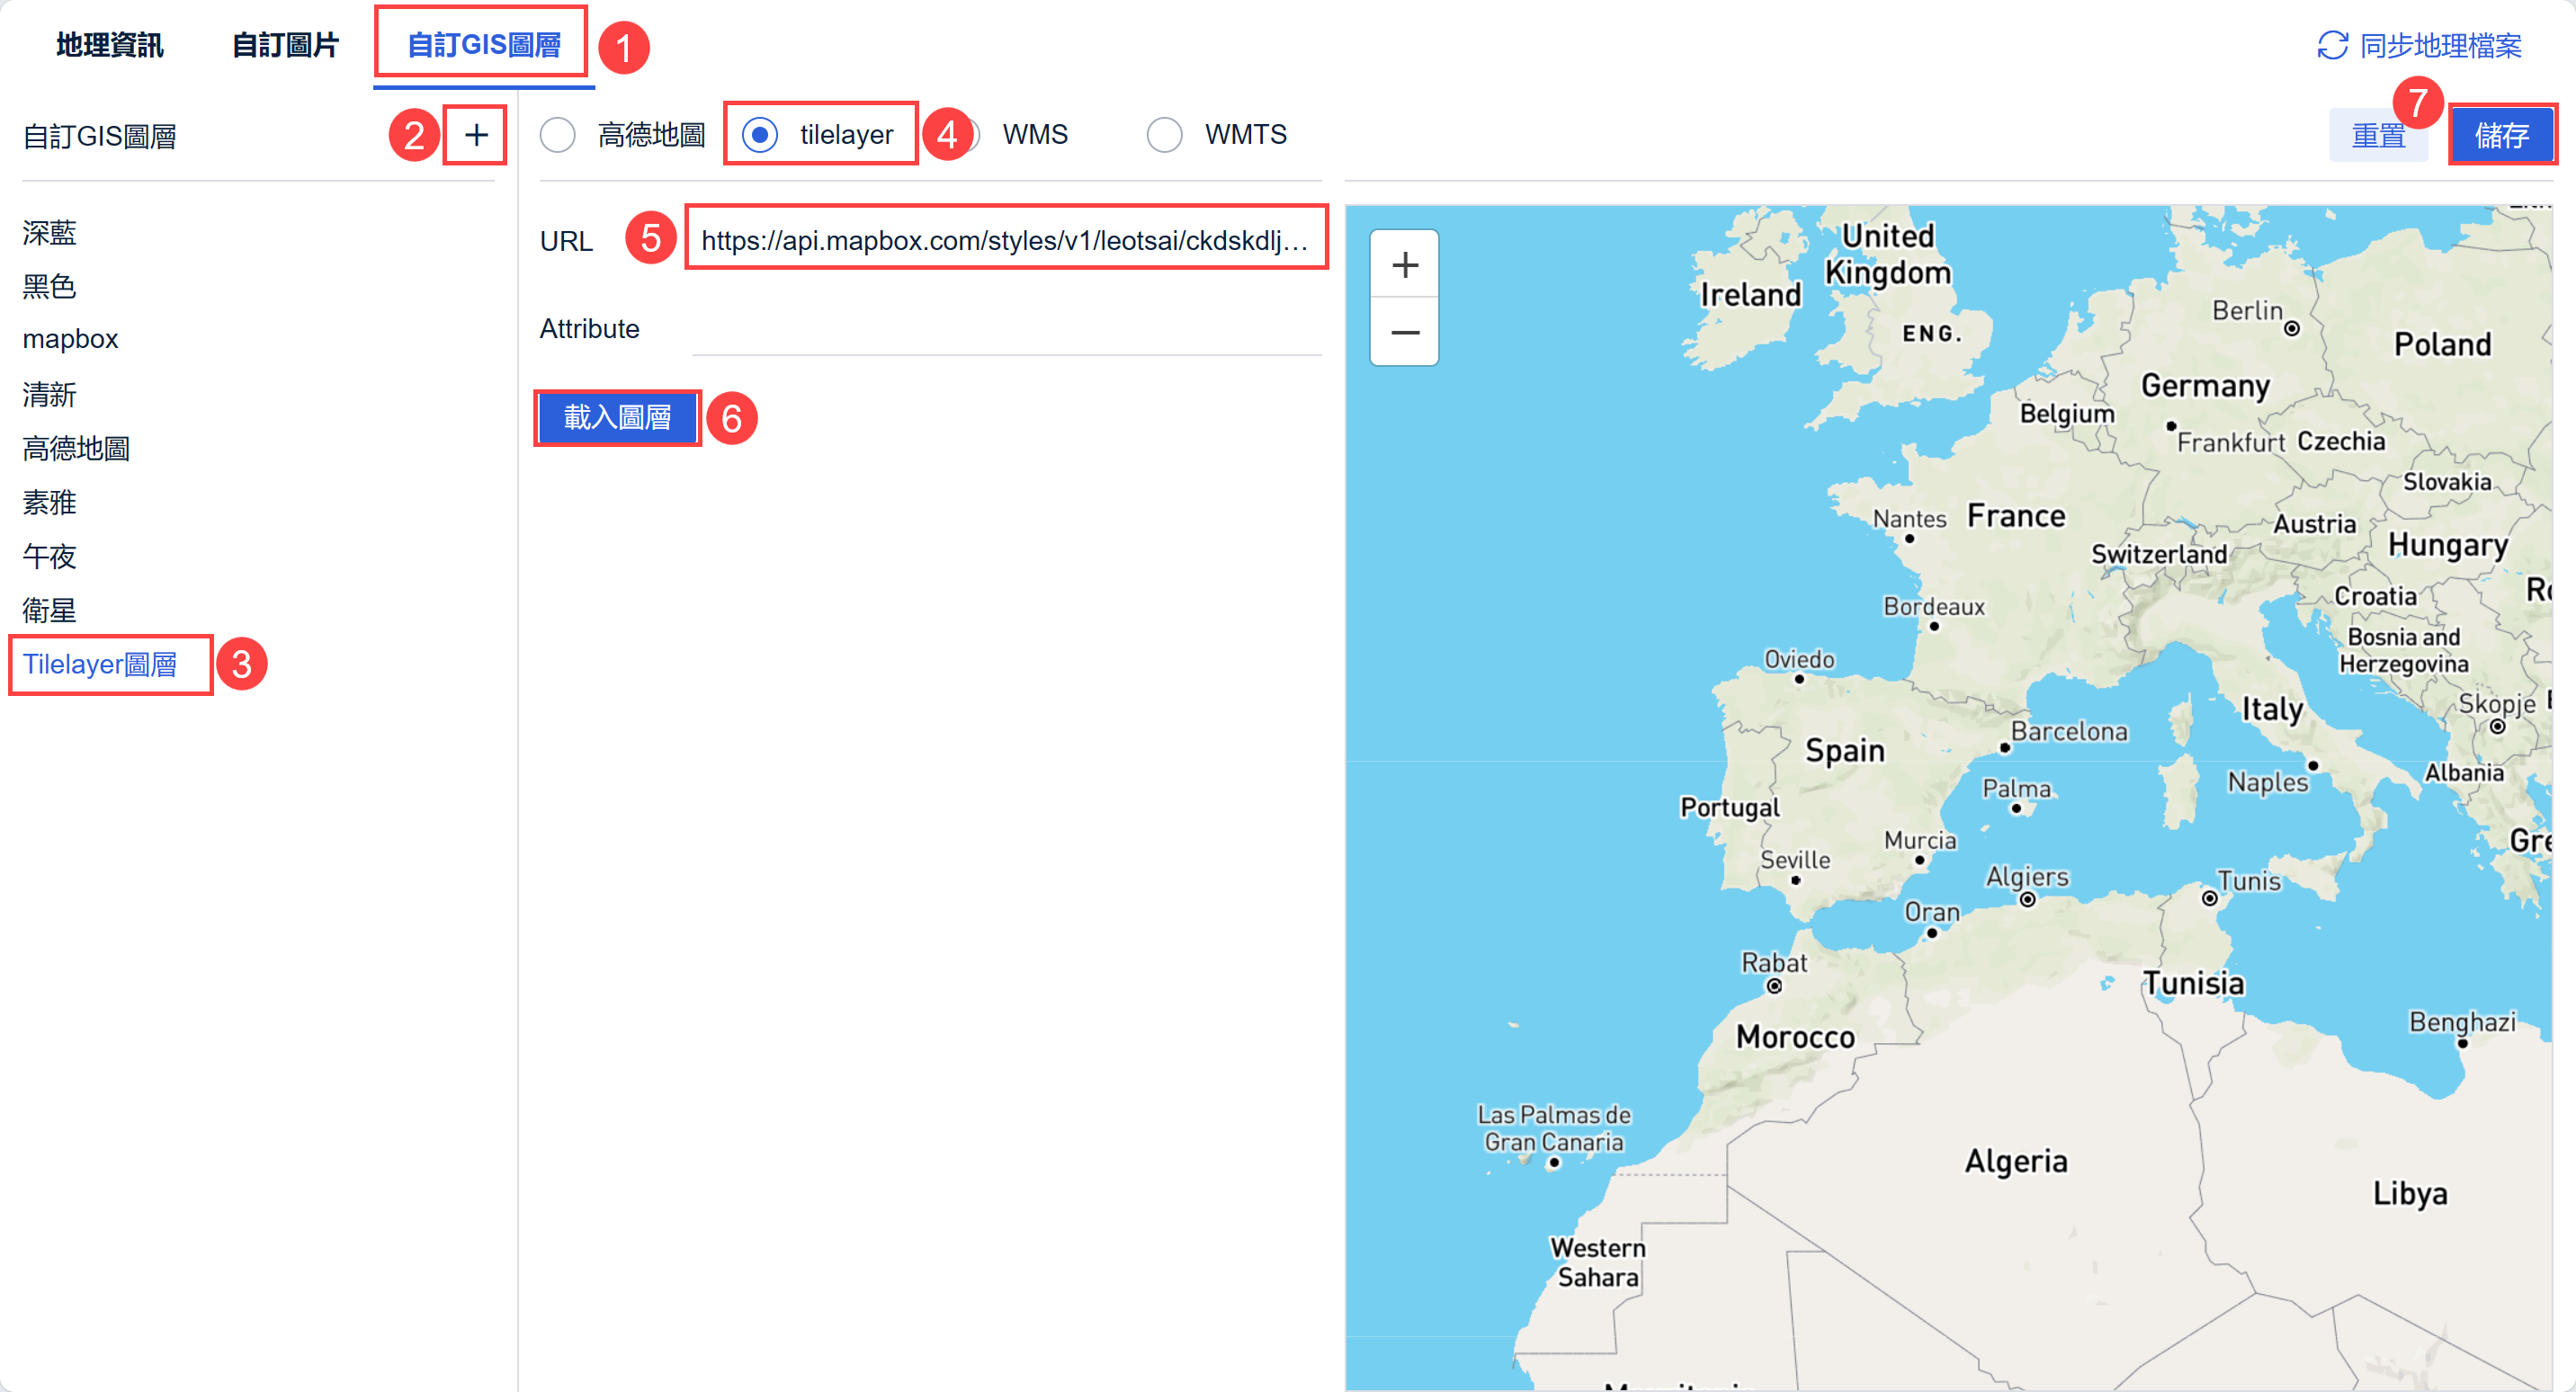Click the Attribute input field
Image resolution: width=2576 pixels, height=1392 pixels.
pos(1004,330)
